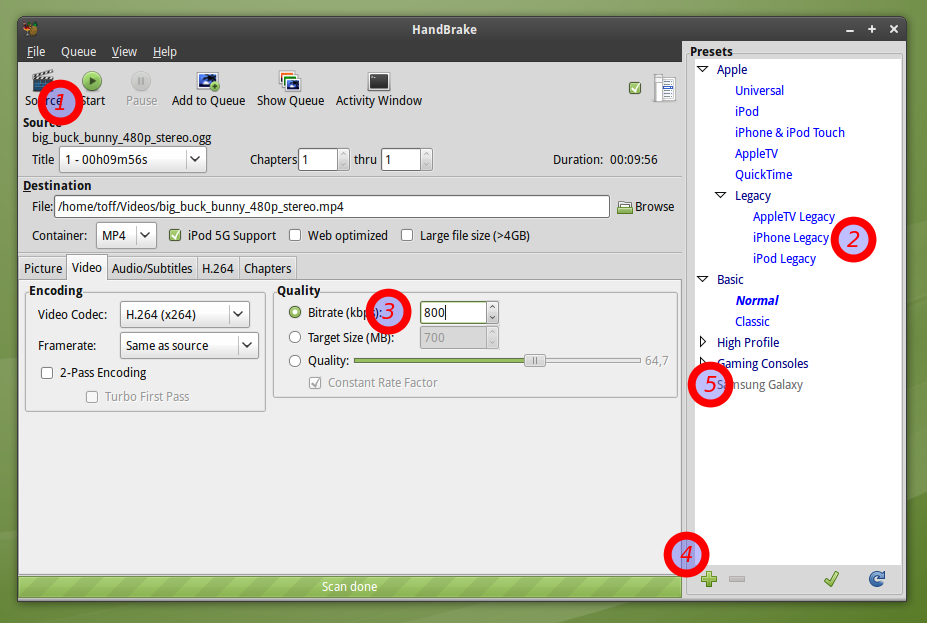Select the Quality radio button
The image size is (927, 623).
(x=295, y=361)
